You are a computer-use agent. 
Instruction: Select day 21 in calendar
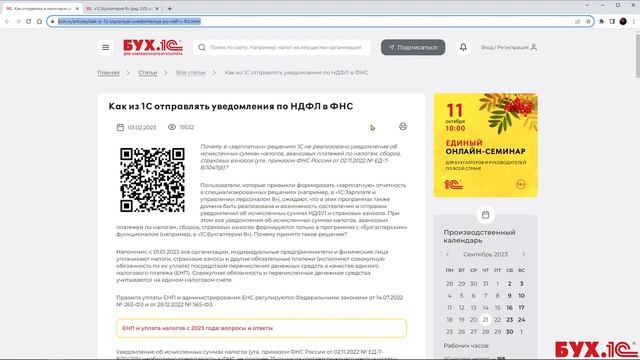click(485, 320)
